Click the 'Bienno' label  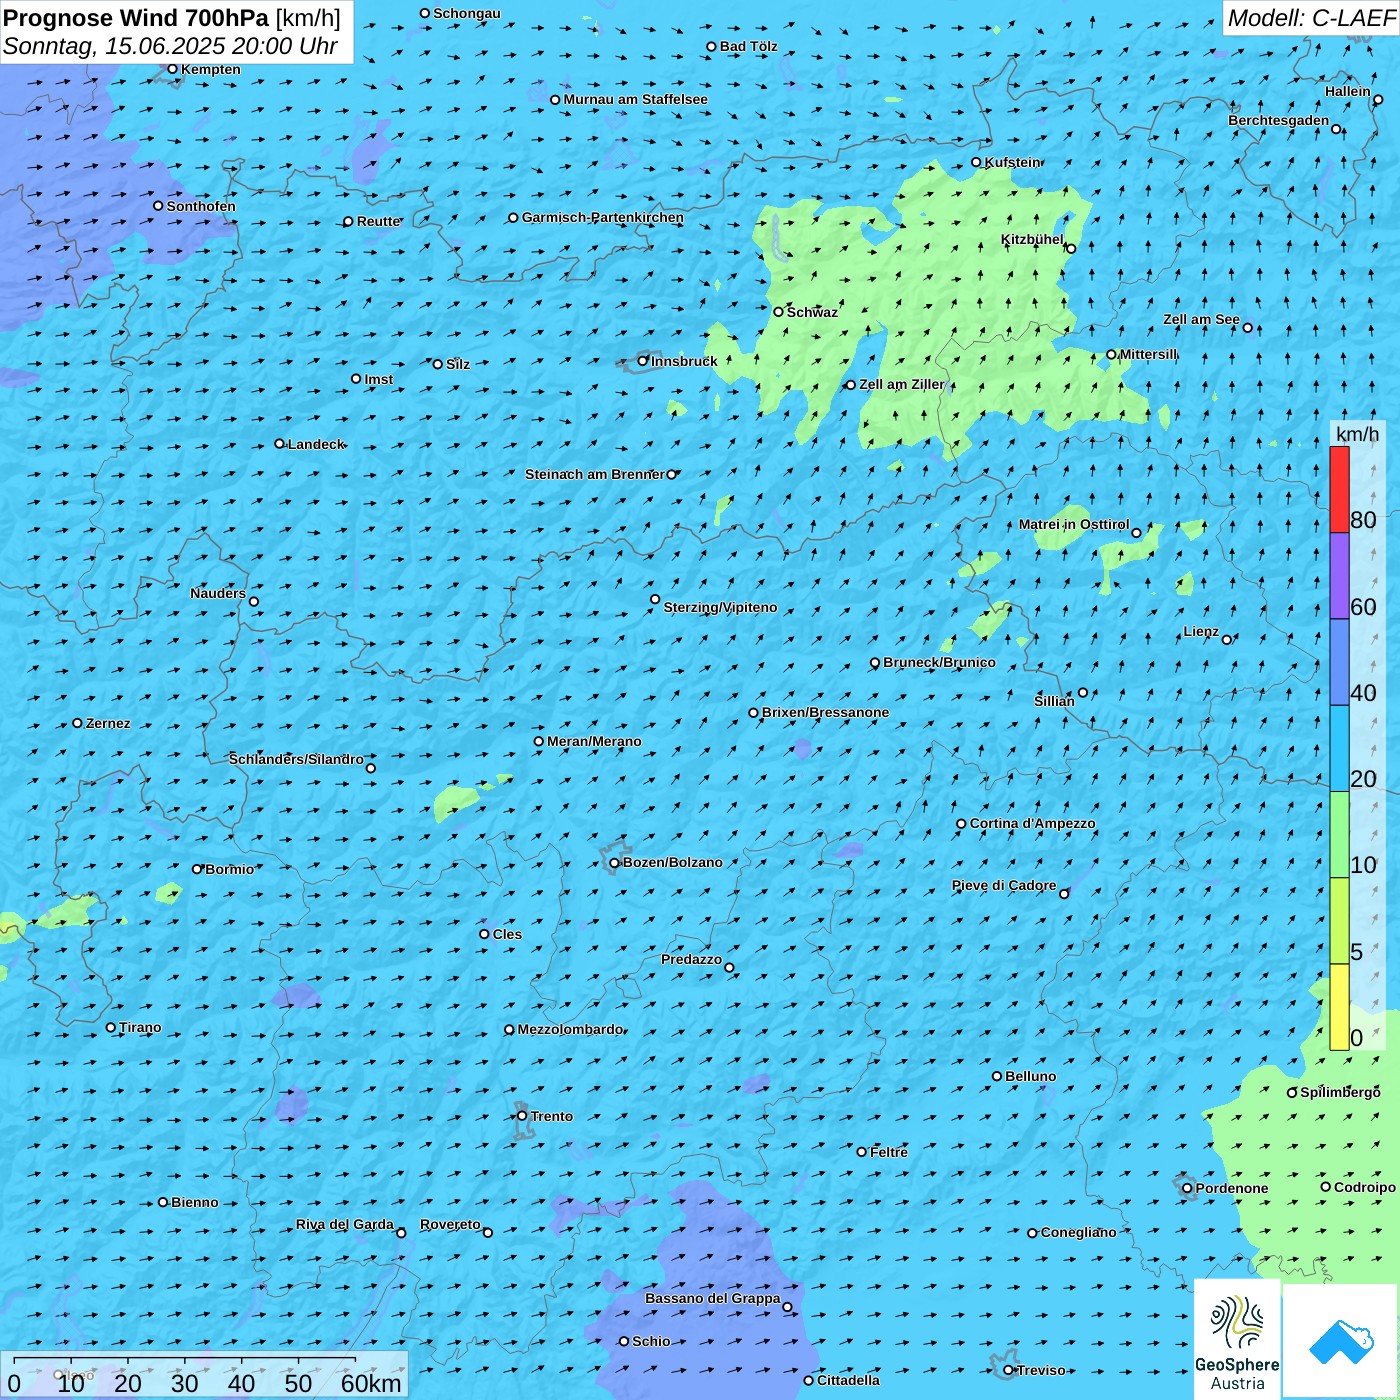[194, 1202]
